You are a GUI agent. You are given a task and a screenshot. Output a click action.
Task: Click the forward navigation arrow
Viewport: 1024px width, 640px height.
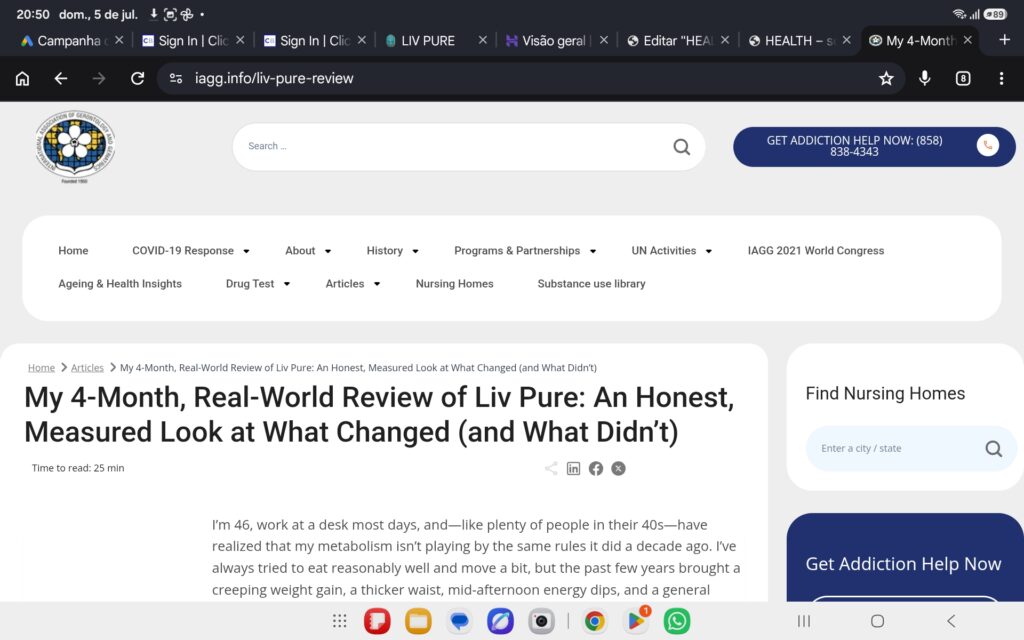99,78
